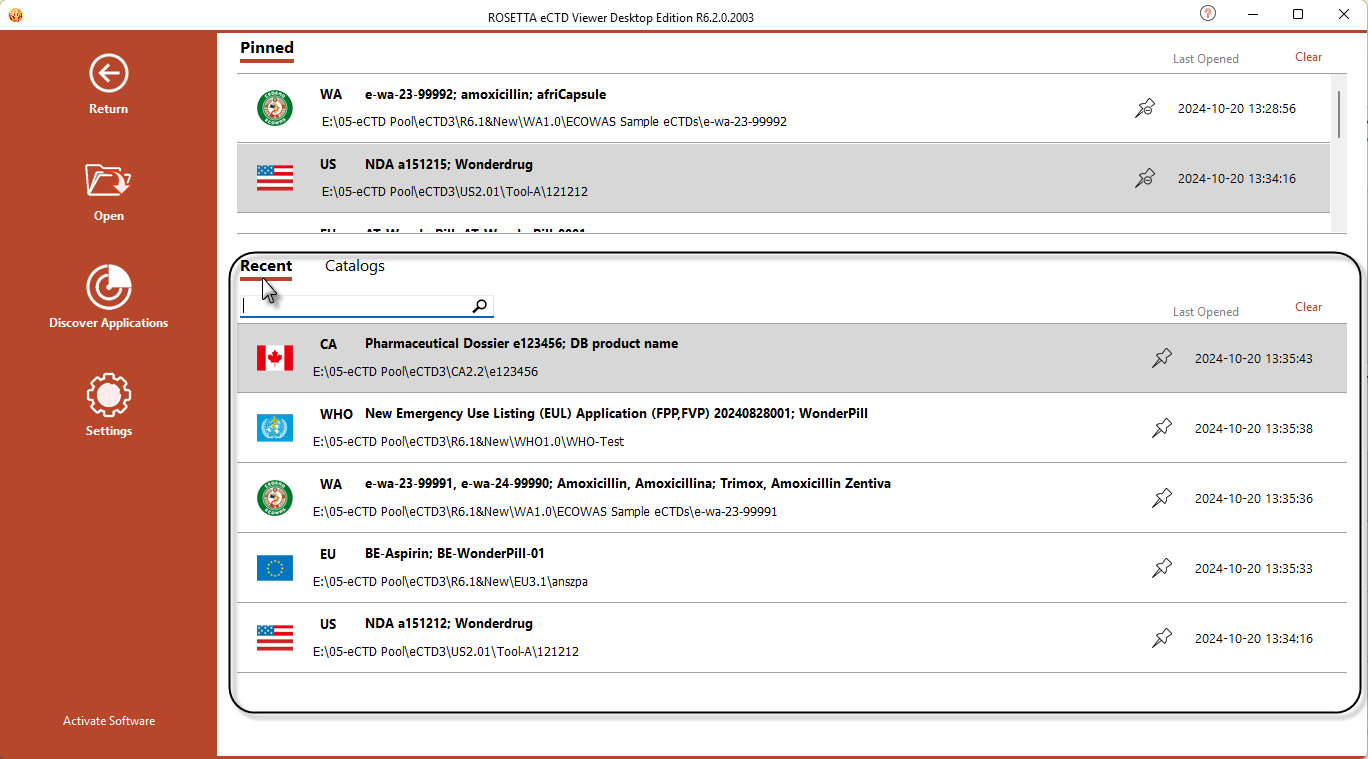Click the help icon in title bar

click(1208, 14)
